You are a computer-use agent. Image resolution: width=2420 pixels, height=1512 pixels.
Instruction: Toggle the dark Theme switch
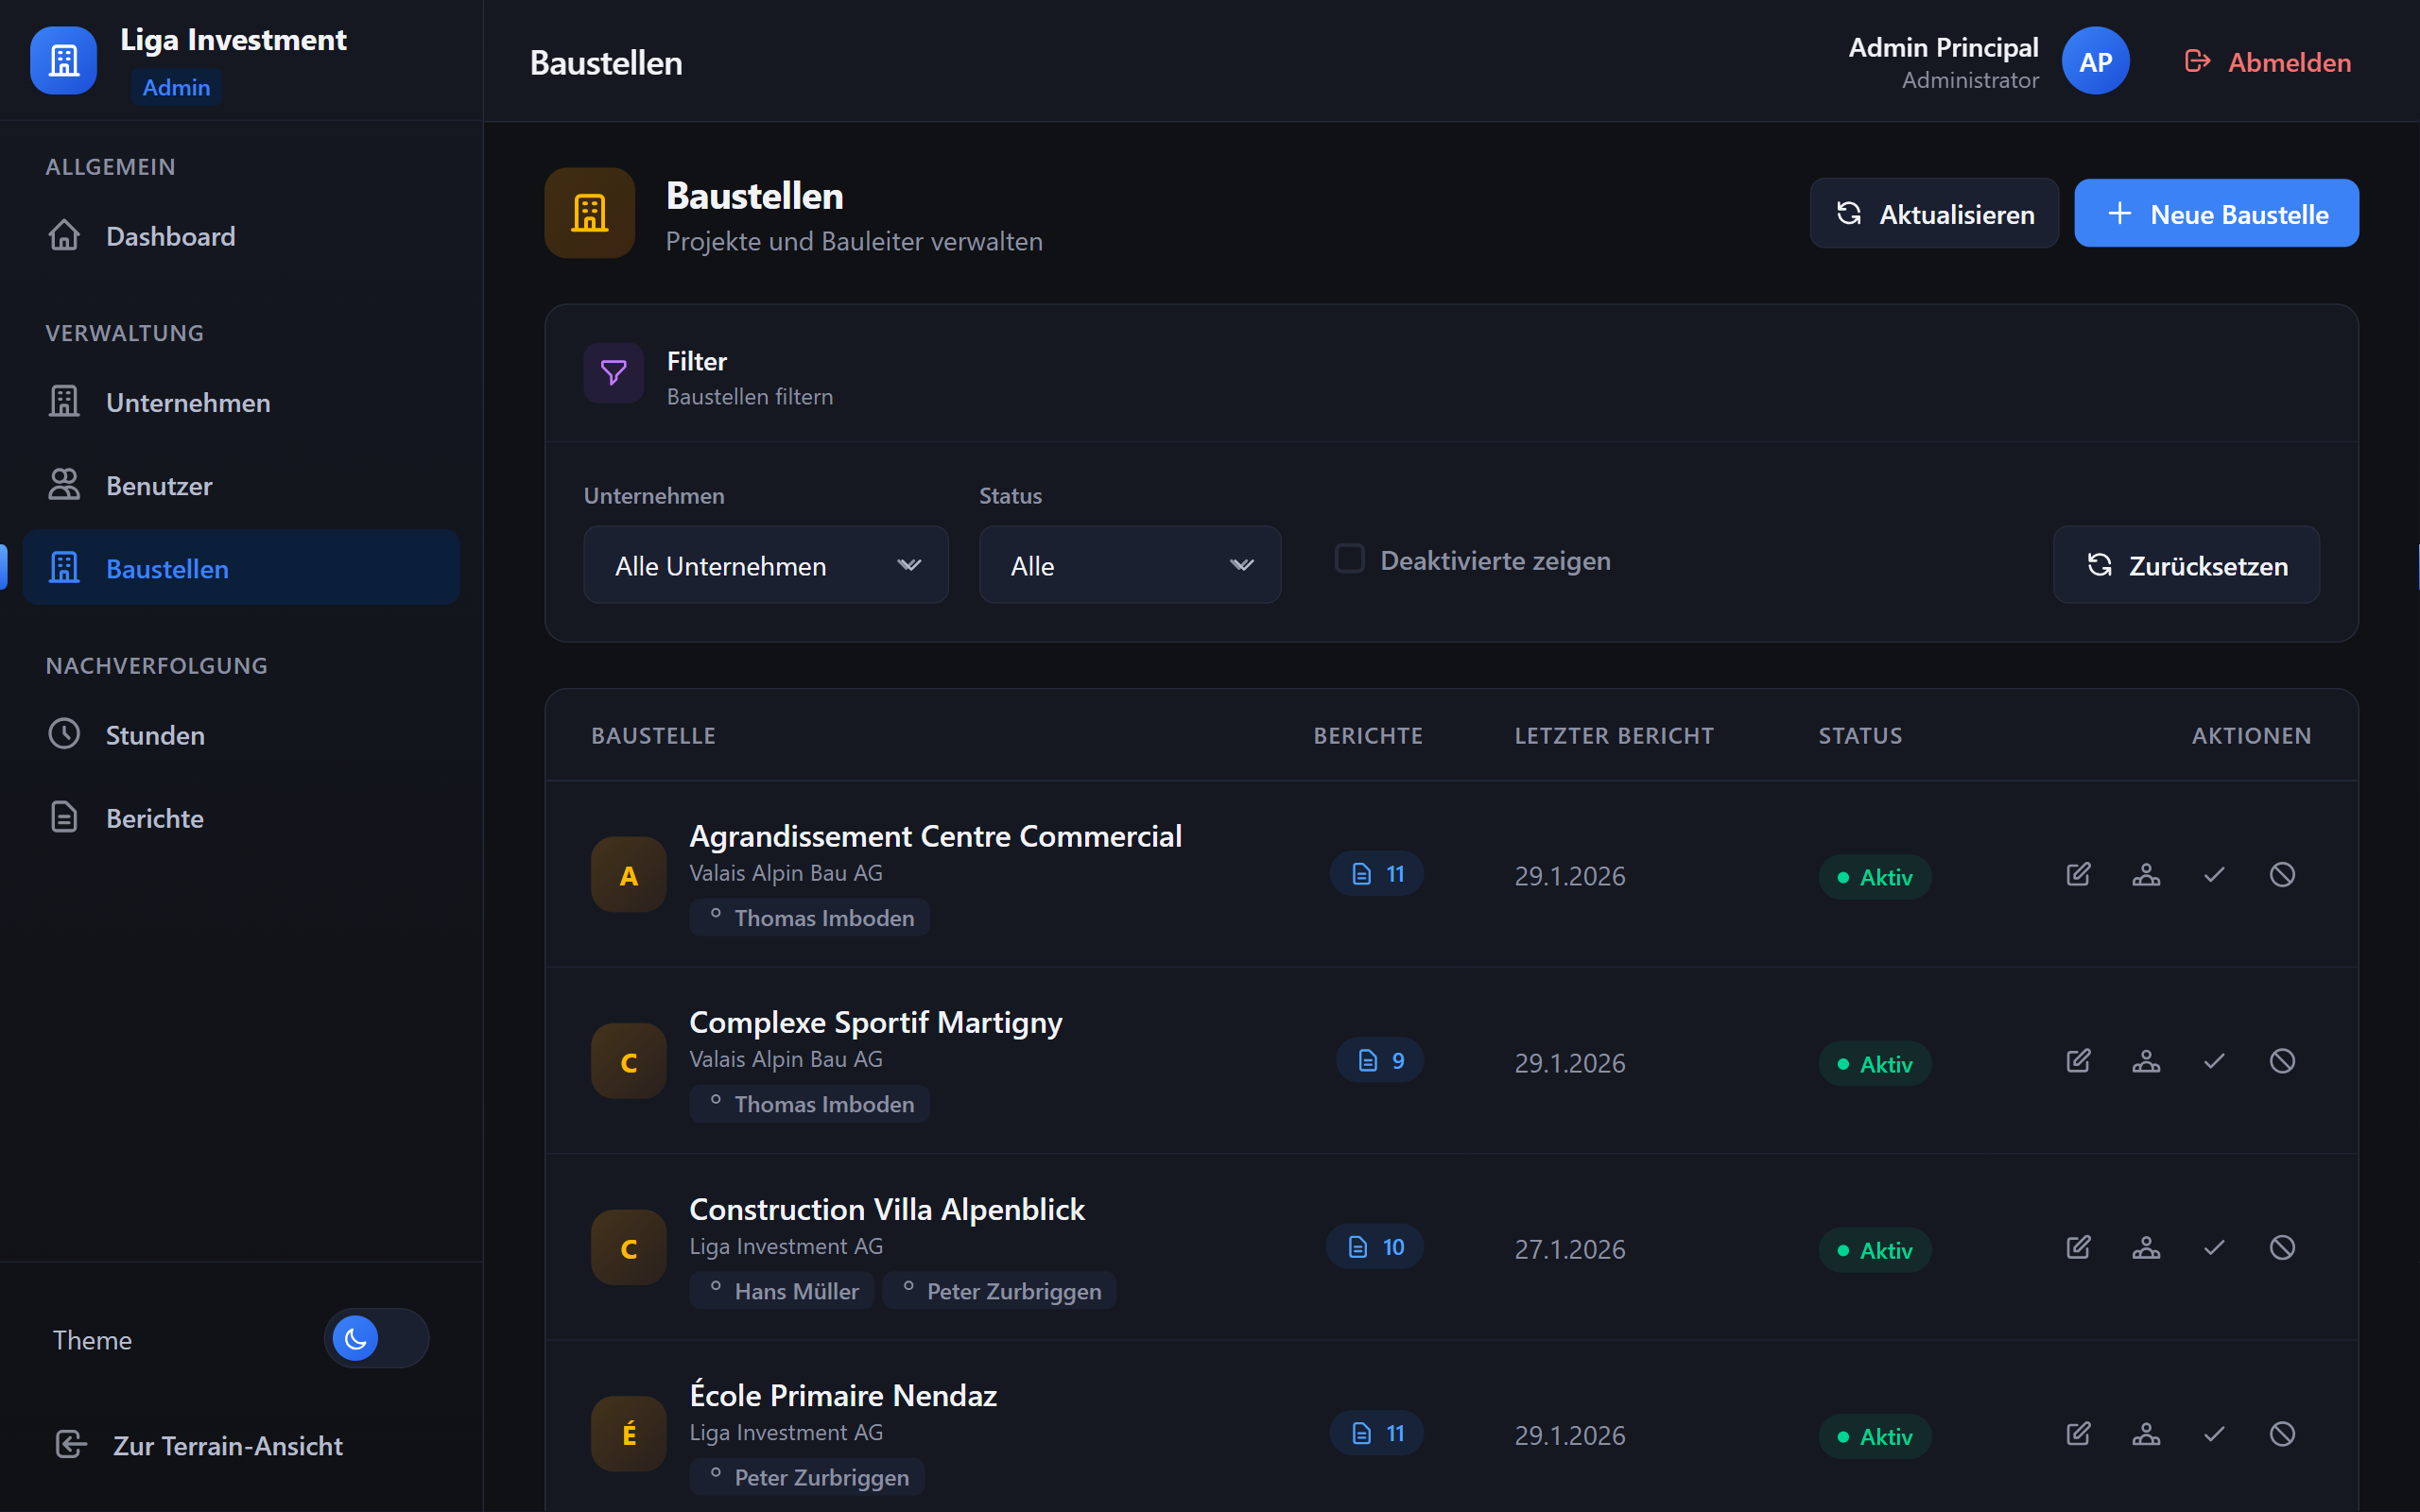tap(376, 1338)
